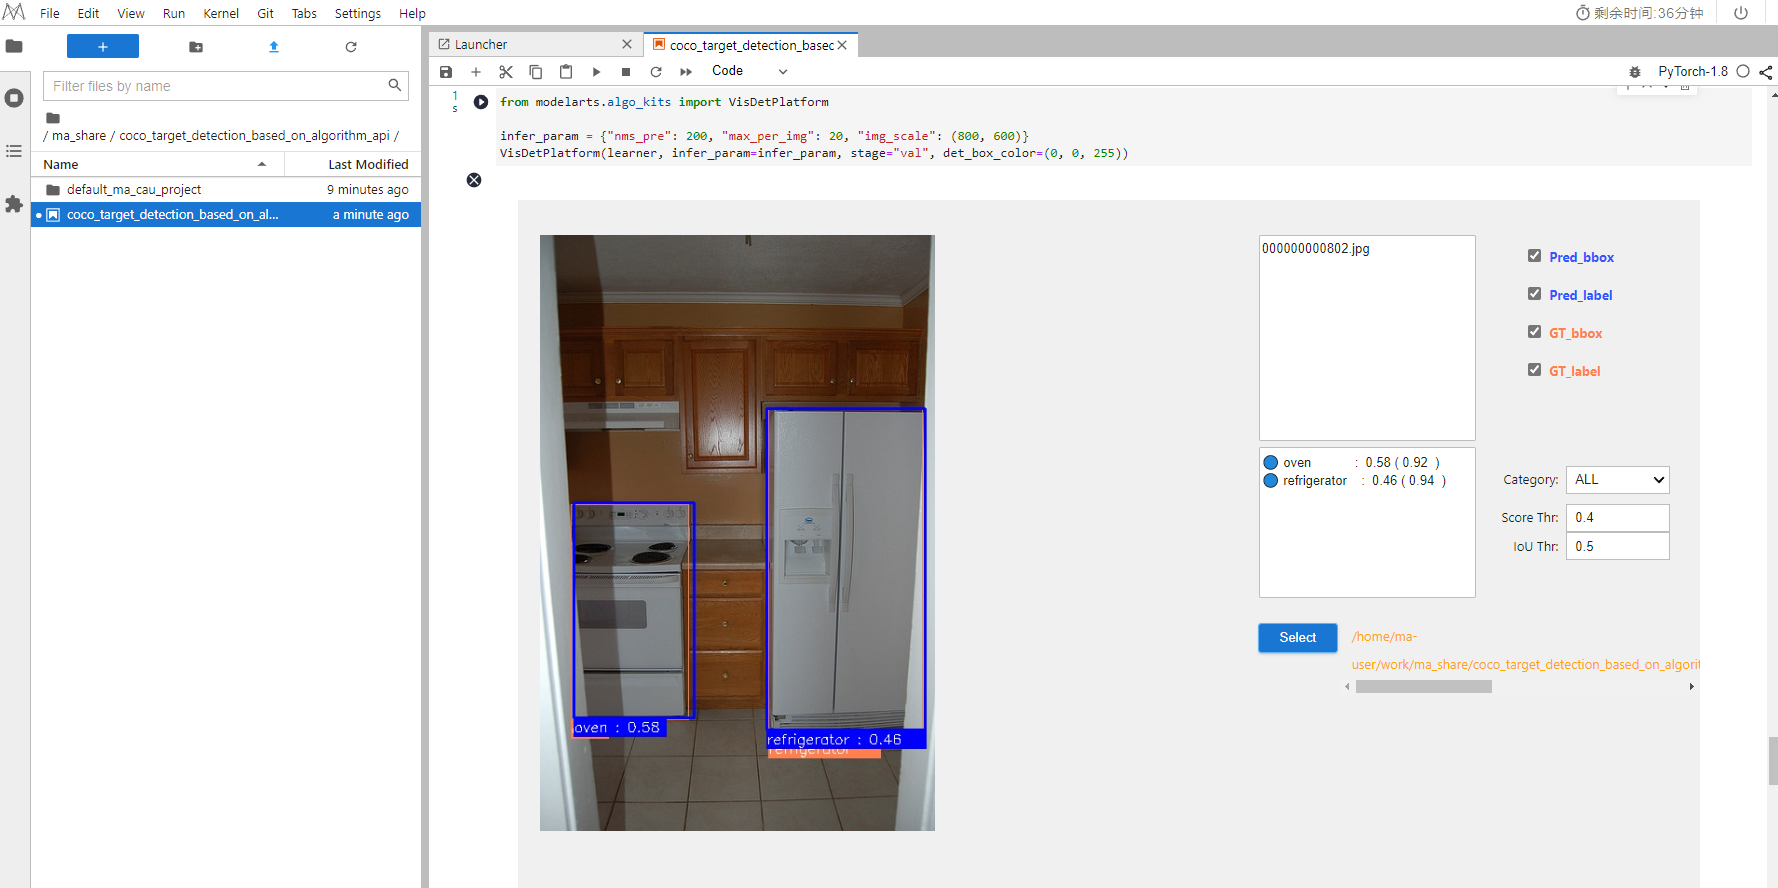
Task: Cut the selected cell with scissors icon
Action: (x=506, y=72)
